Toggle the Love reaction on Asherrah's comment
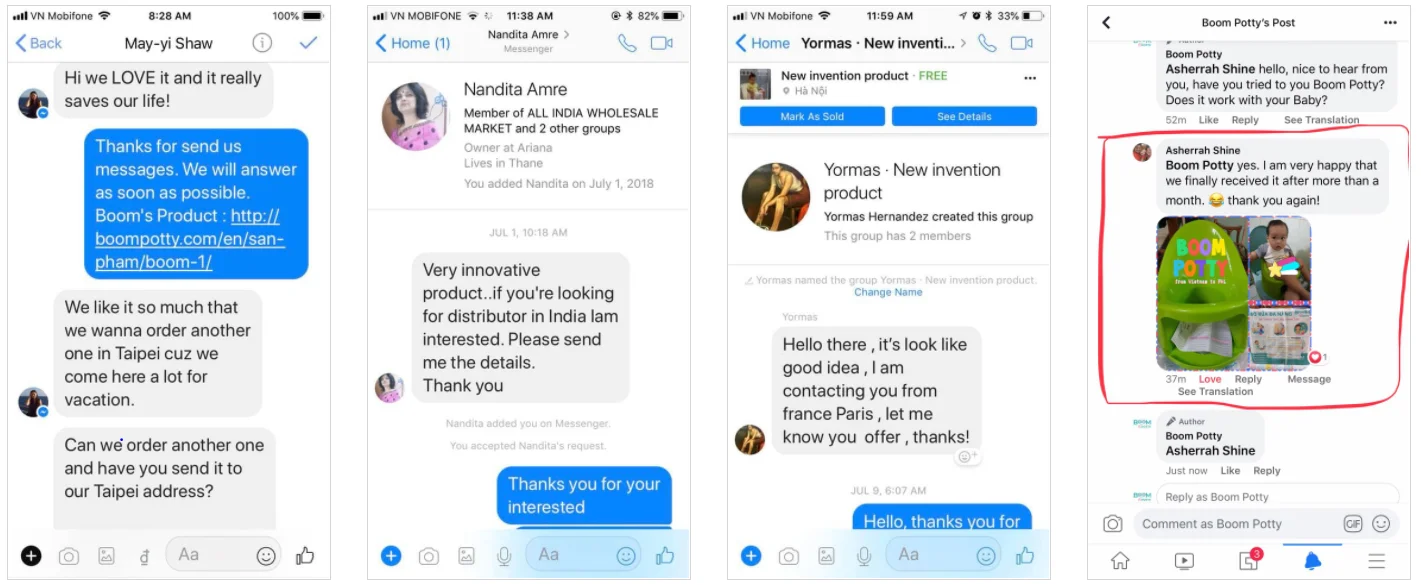1421x585 pixels. coord(1210,379)
